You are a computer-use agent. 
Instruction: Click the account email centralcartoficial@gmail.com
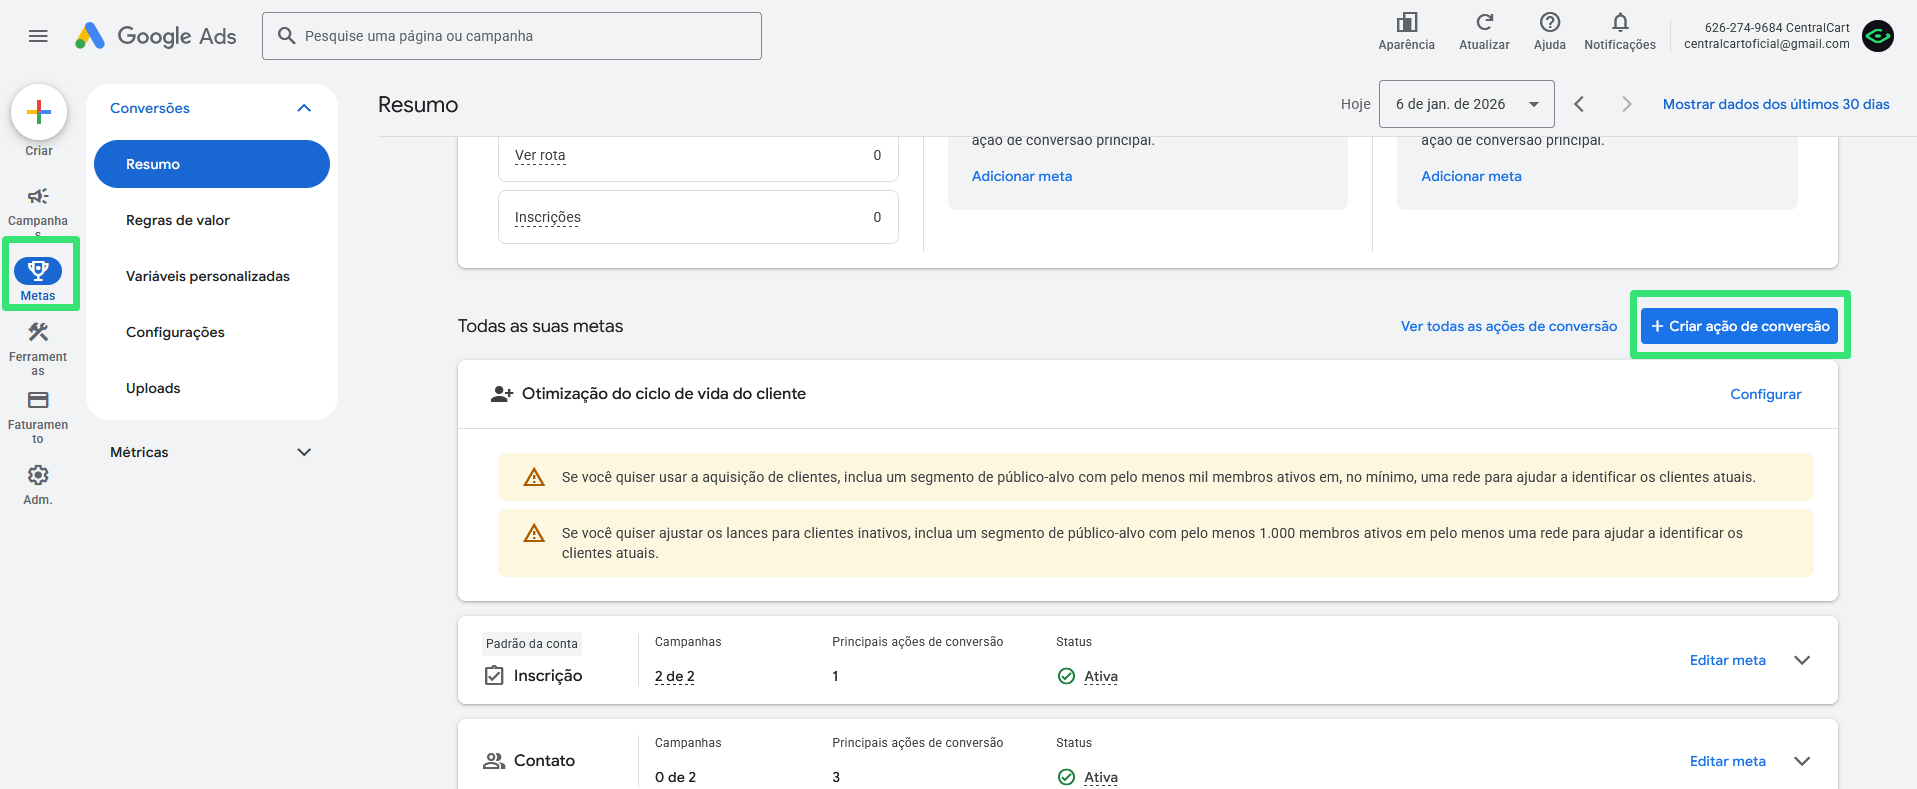tap(1766, 44)
